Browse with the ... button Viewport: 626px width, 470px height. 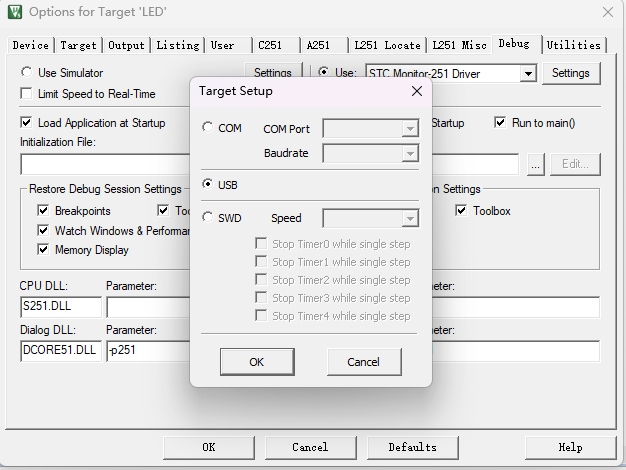point(536,164)
